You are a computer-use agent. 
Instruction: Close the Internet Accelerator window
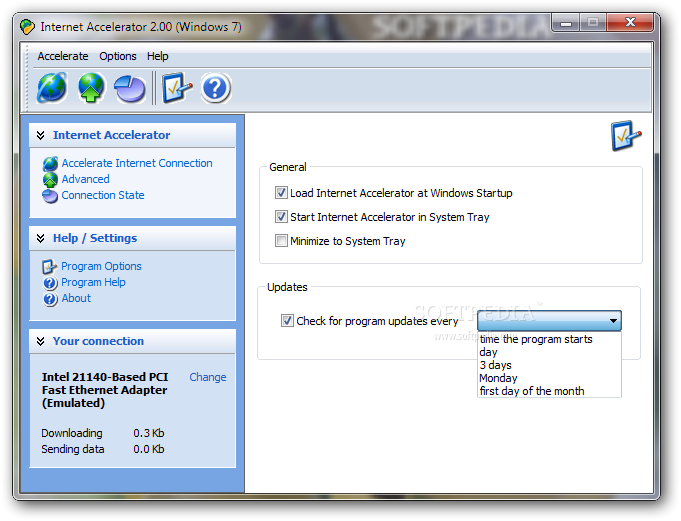click(630, 22)
